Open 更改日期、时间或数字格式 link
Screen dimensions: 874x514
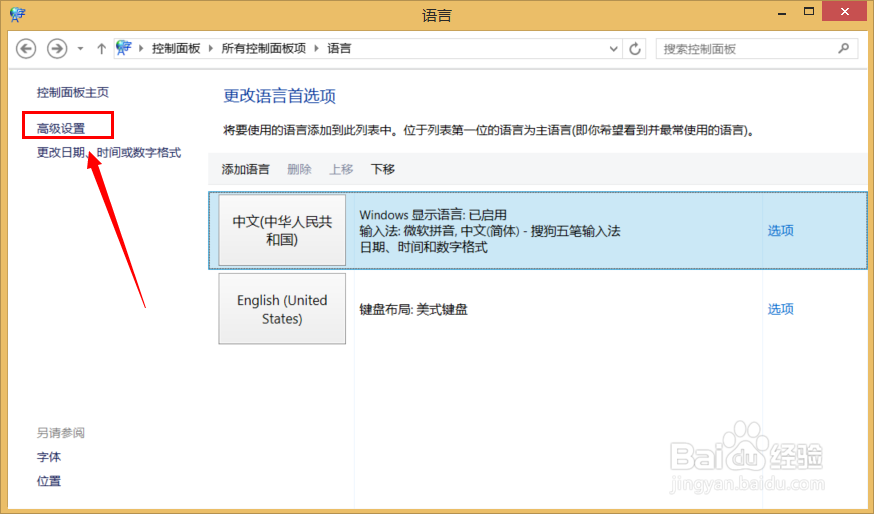pos(109,152)
